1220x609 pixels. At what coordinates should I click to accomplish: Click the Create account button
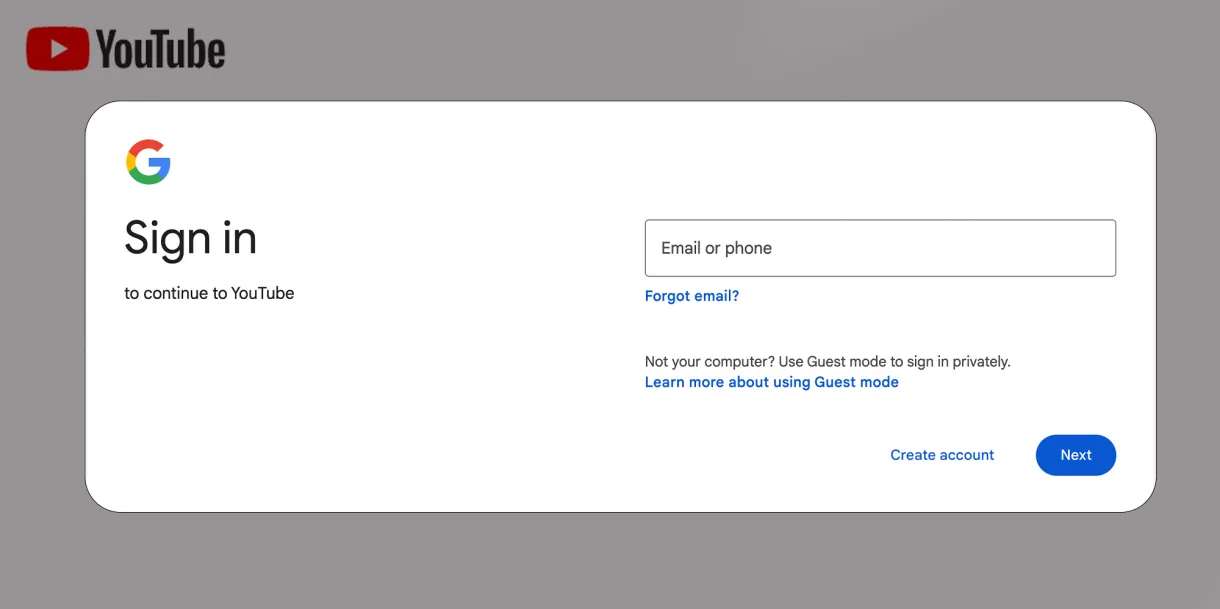point(942,455)
